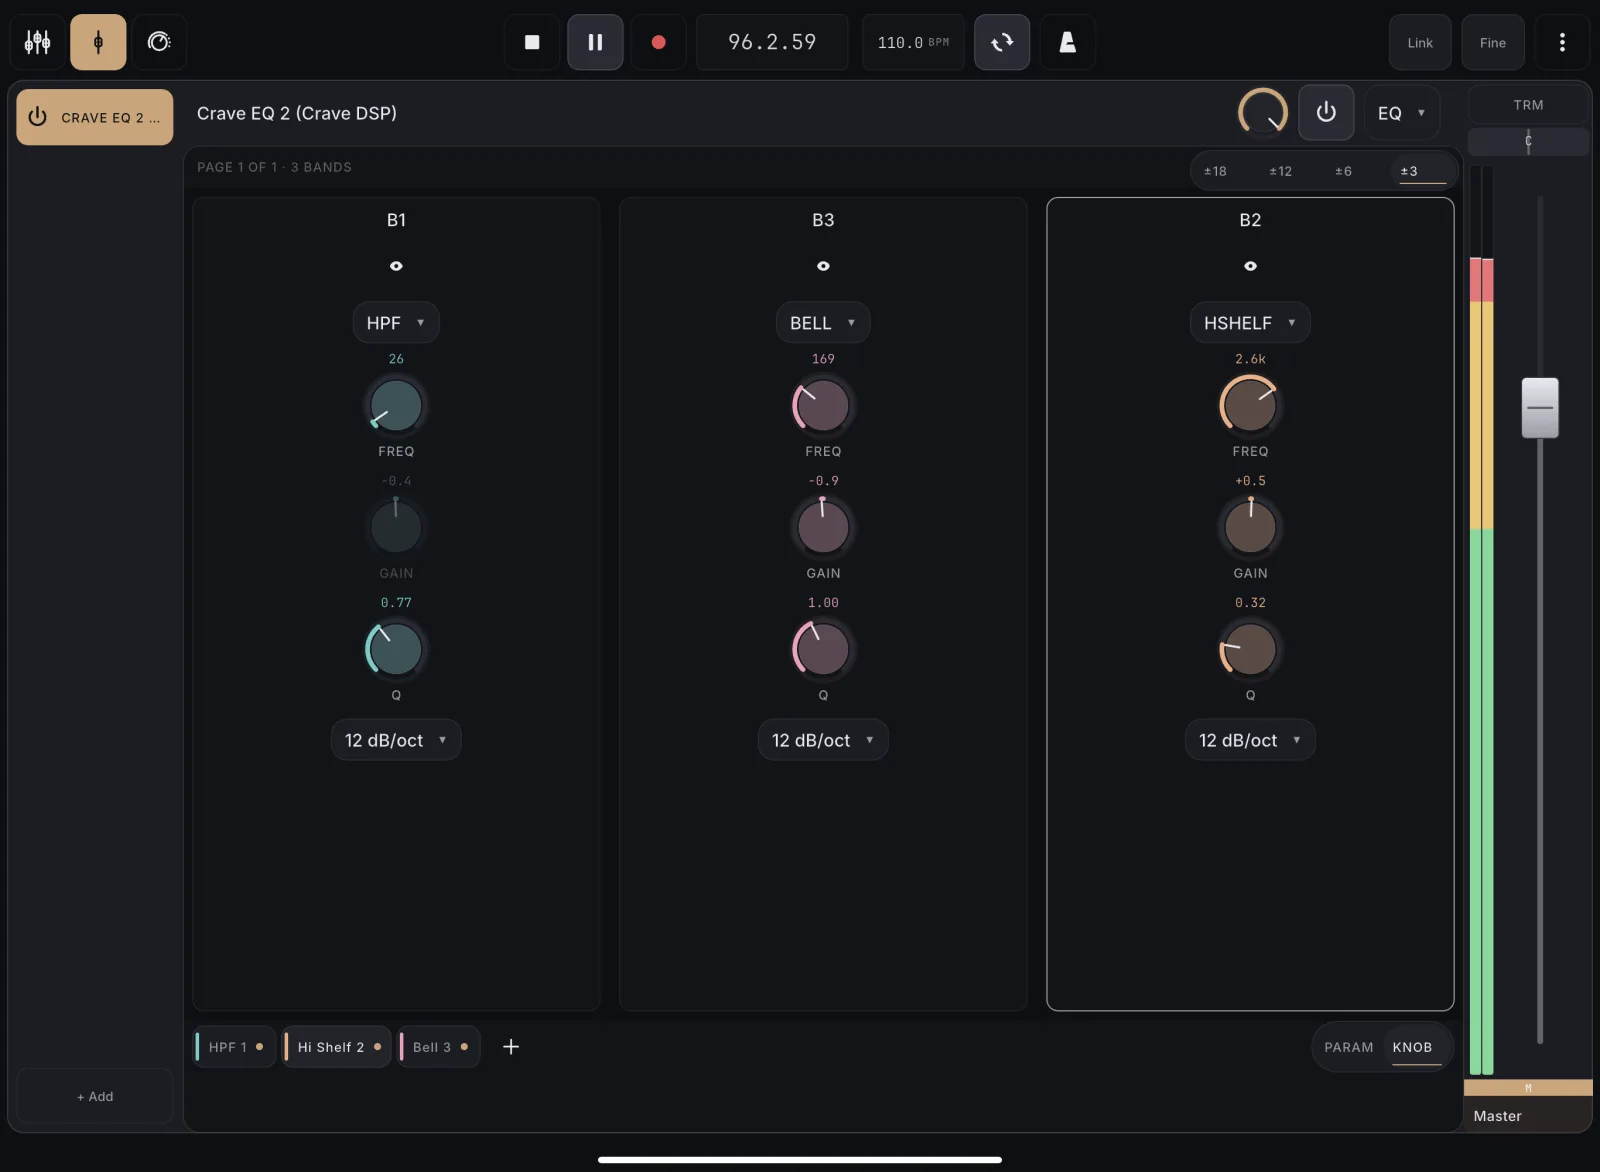Pause the transport
Image resolution: width=1600 pixels, height=1172 pixels.
point(595,42)
